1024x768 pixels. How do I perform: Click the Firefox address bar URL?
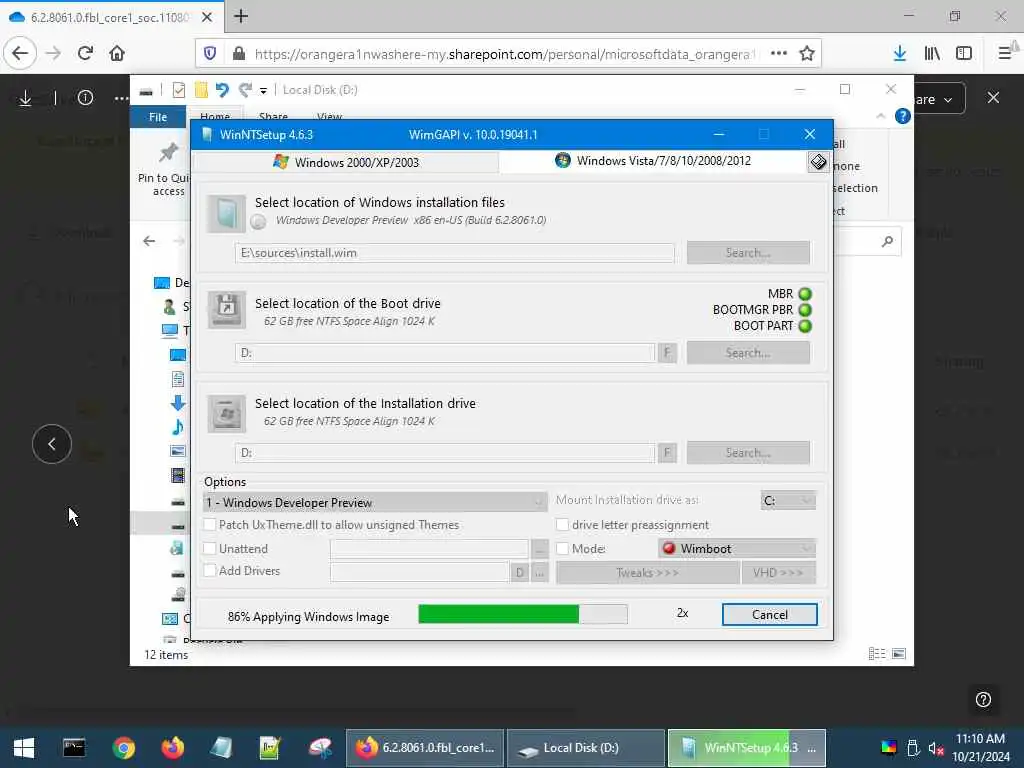pos(503,54)
